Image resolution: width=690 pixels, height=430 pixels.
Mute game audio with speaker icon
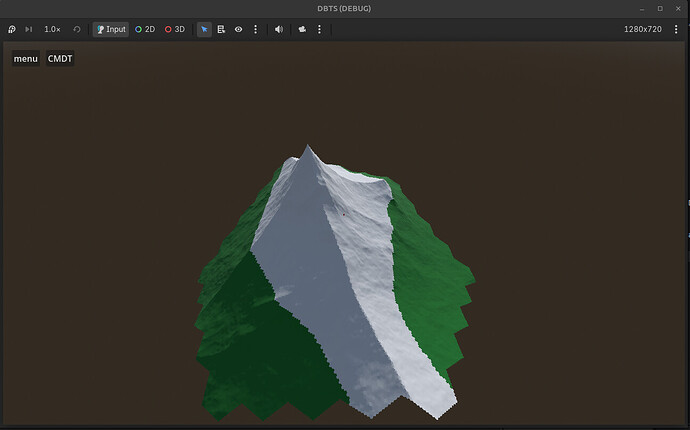click(x=279, y=29)
